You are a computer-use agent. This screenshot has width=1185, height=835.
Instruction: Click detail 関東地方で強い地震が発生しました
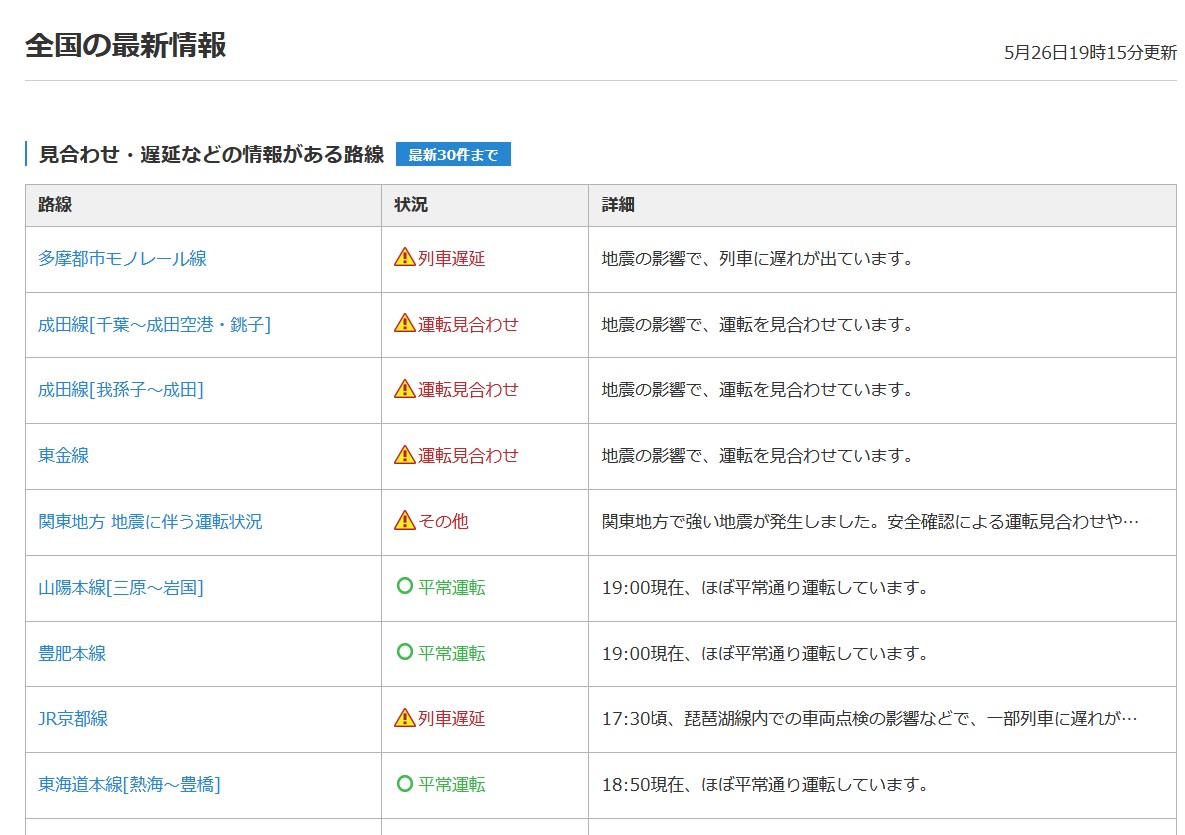coord(870,521)
